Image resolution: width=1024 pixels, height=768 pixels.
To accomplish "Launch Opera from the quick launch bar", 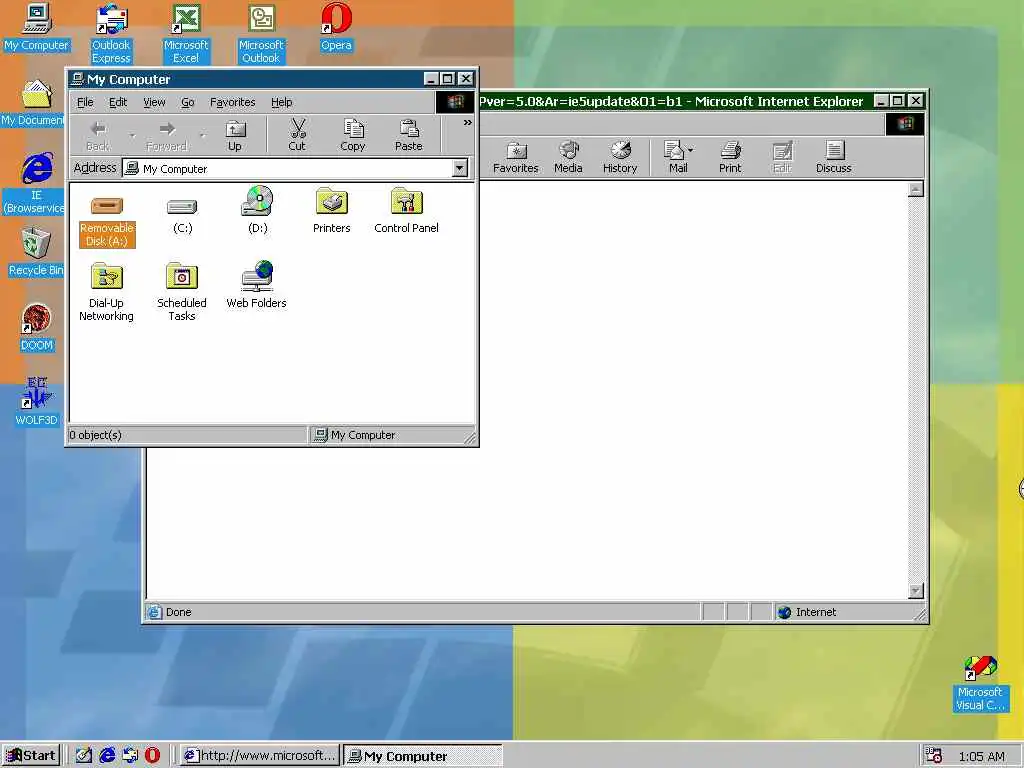I will pyautogui.click(x=152, y=756).
